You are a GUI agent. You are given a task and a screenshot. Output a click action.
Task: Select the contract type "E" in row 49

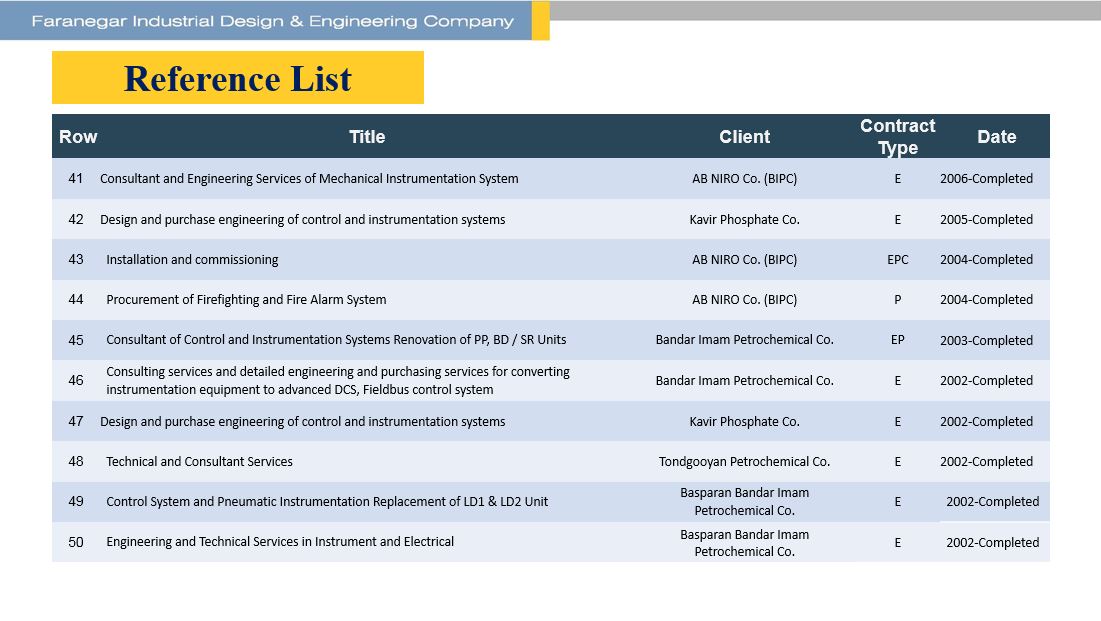pyautogui.click(x=897, y=501)
